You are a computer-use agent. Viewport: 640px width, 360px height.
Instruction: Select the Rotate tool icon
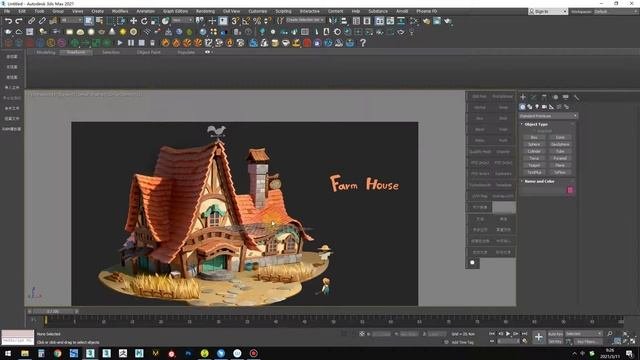pyautogui.click(x=144, y=21)
